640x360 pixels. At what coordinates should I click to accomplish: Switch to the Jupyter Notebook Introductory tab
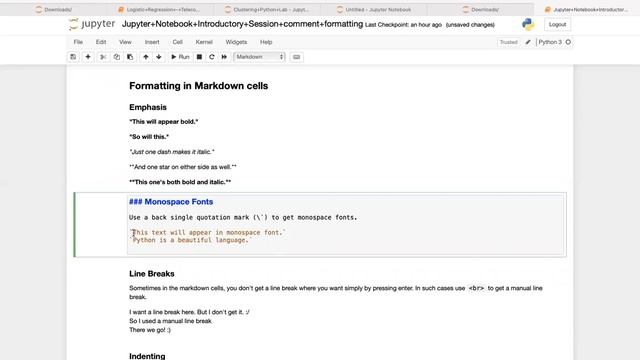point(588,9)
